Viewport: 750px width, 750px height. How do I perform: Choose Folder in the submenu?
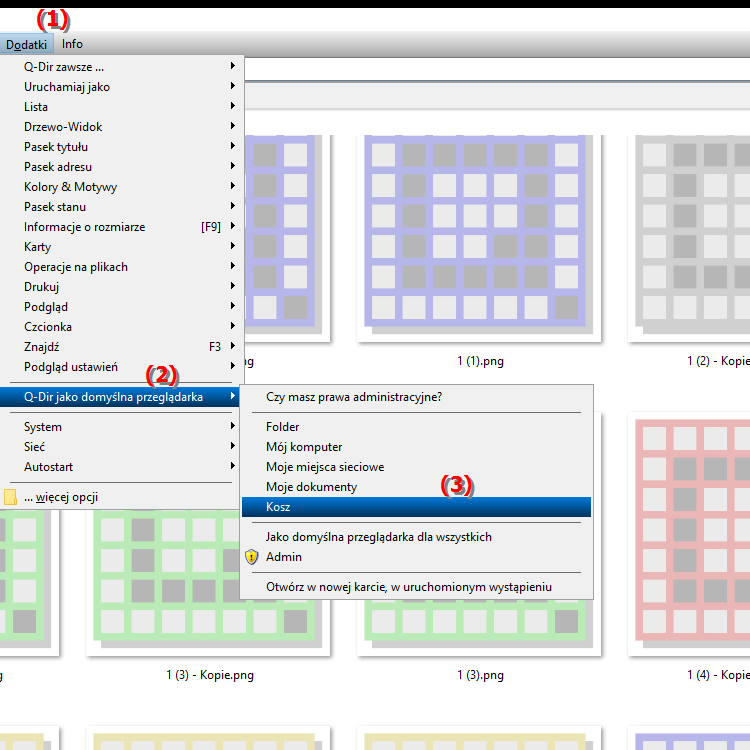(416, 427)
